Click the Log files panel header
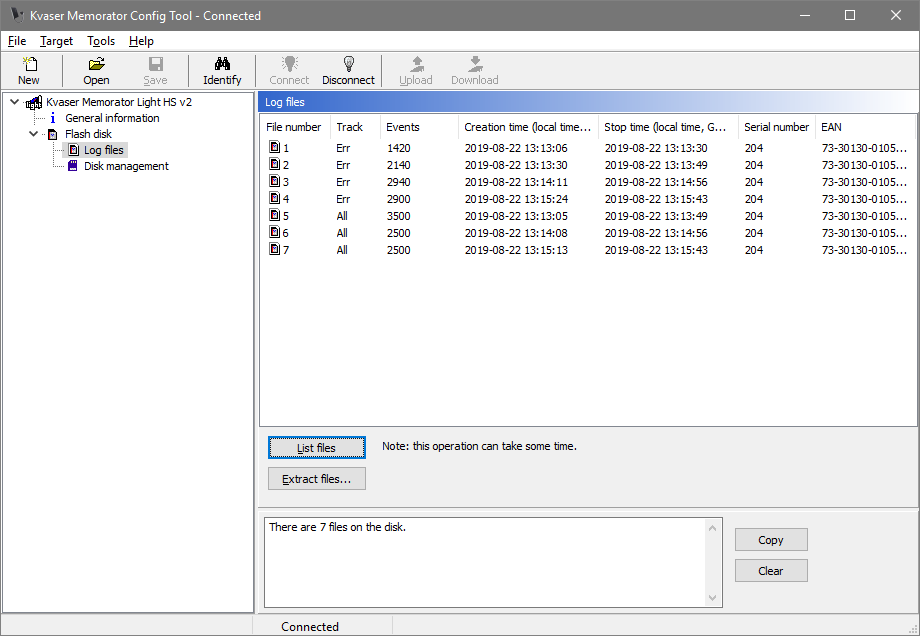The height and width of the screenshot is (636, 920). coord(588,102)
